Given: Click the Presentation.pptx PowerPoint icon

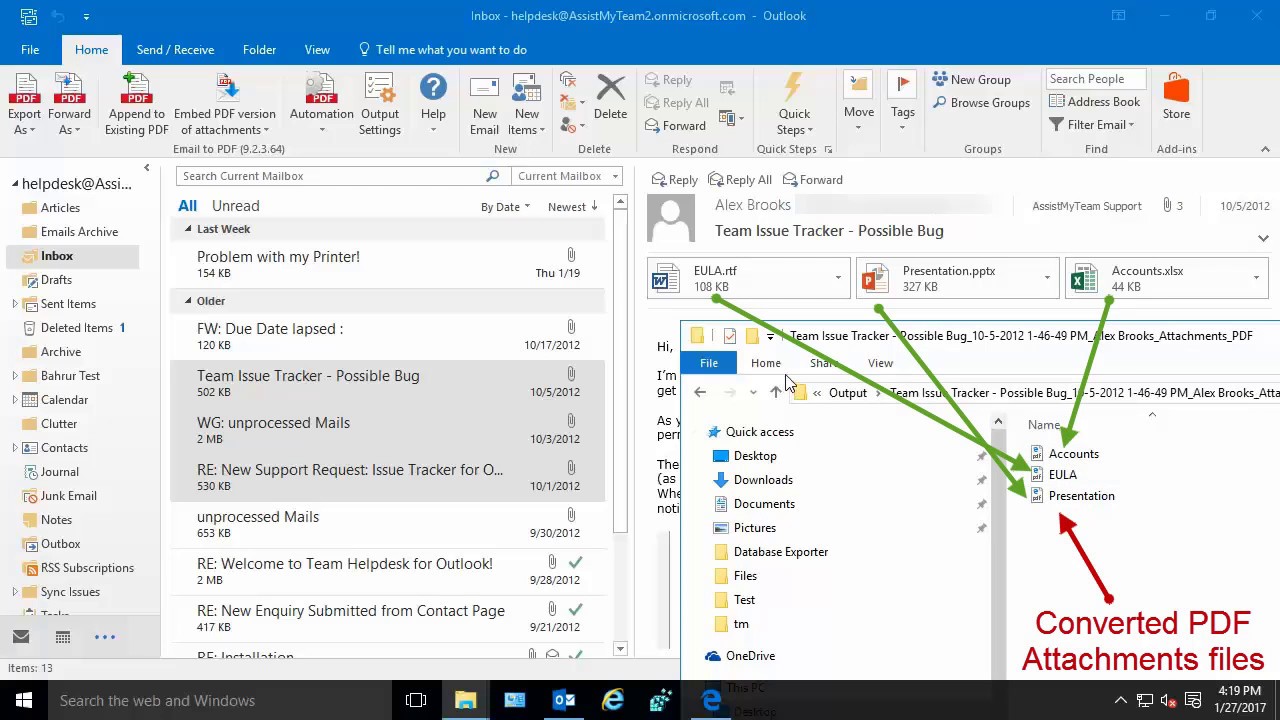Looking at the screenshot, I should pyautogui.click(x=874, y=278).
